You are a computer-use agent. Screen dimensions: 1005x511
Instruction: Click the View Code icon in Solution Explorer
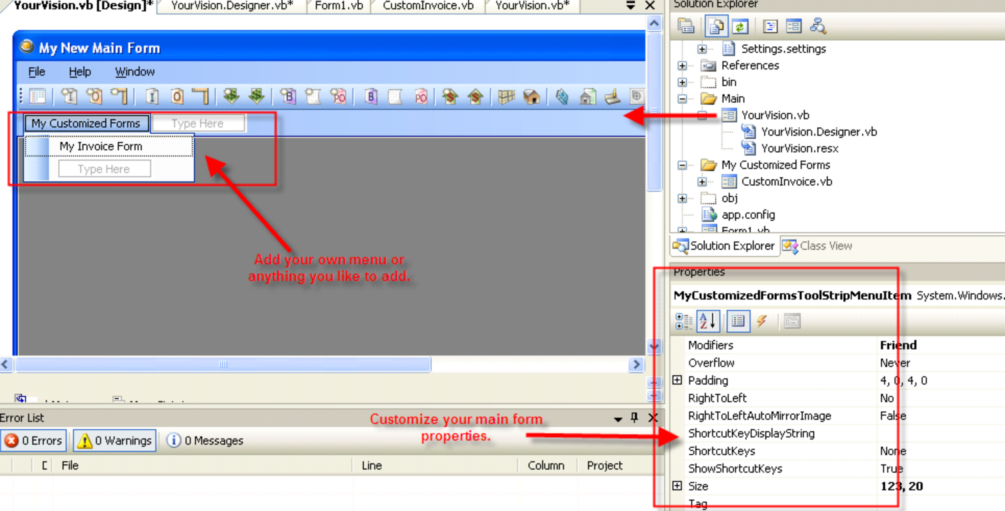pos(770,26)
